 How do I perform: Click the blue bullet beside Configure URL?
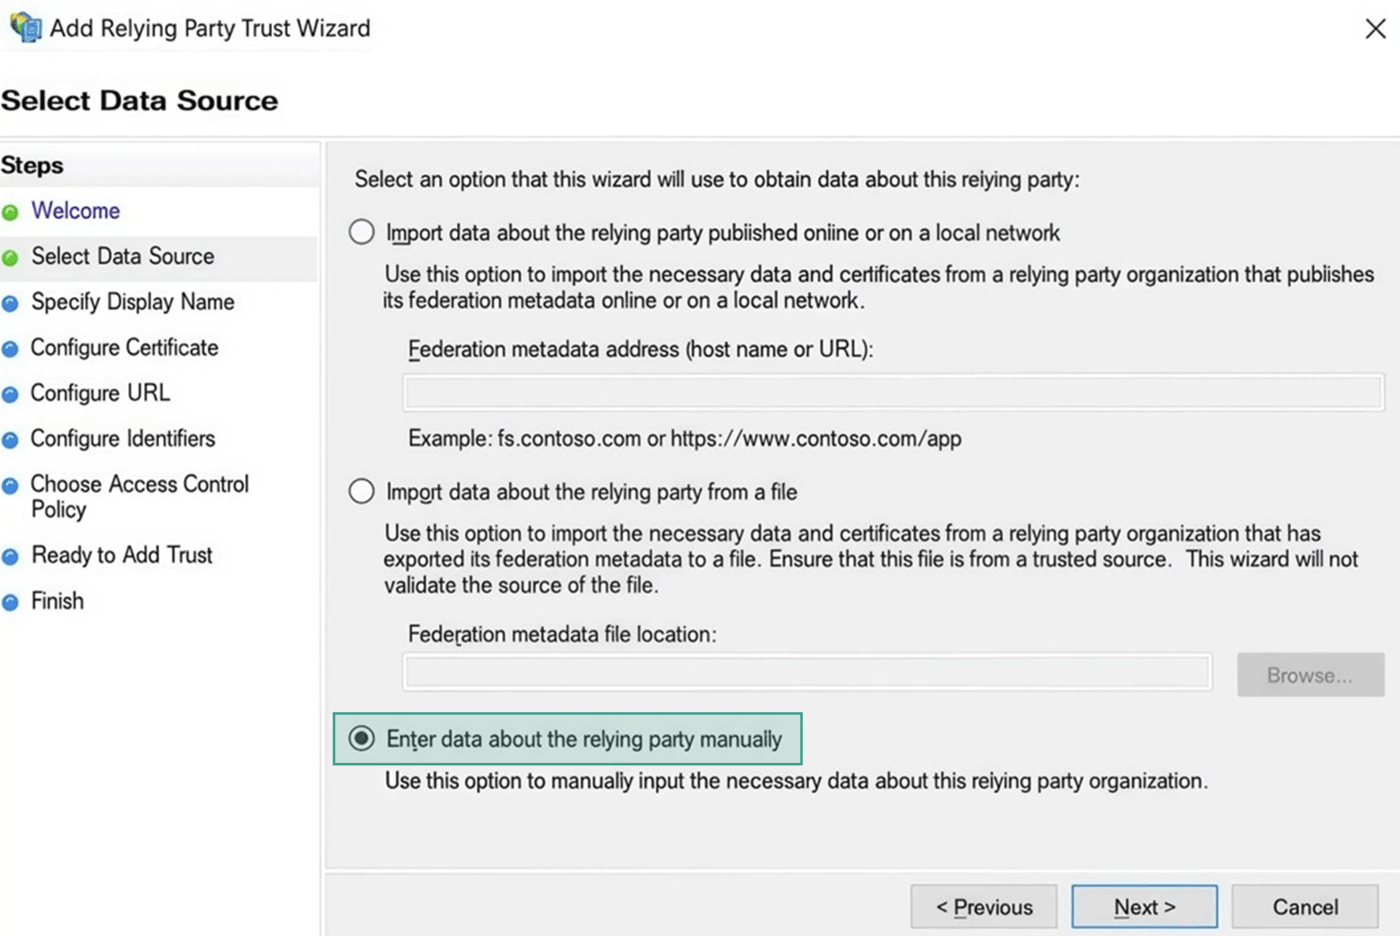click(x=10, y=395)
